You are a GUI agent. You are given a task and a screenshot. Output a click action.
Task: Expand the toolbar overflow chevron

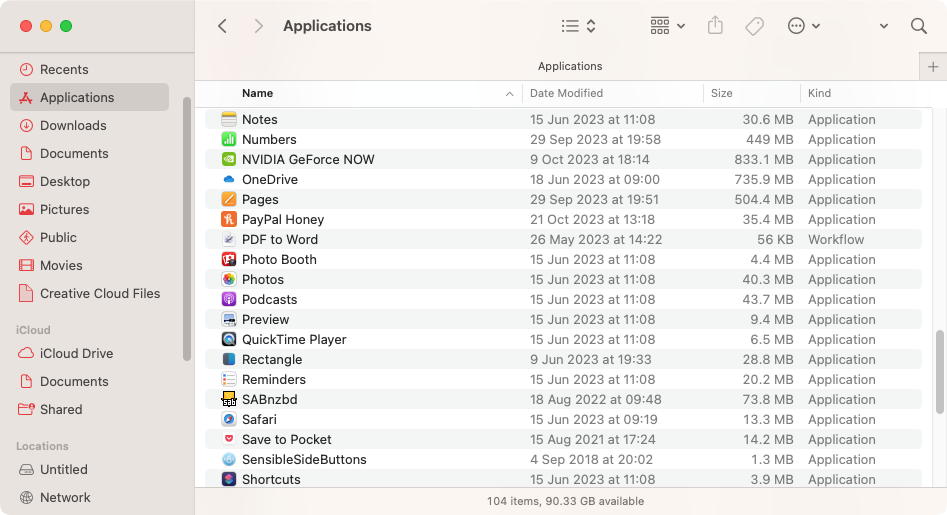click(884, 26)
